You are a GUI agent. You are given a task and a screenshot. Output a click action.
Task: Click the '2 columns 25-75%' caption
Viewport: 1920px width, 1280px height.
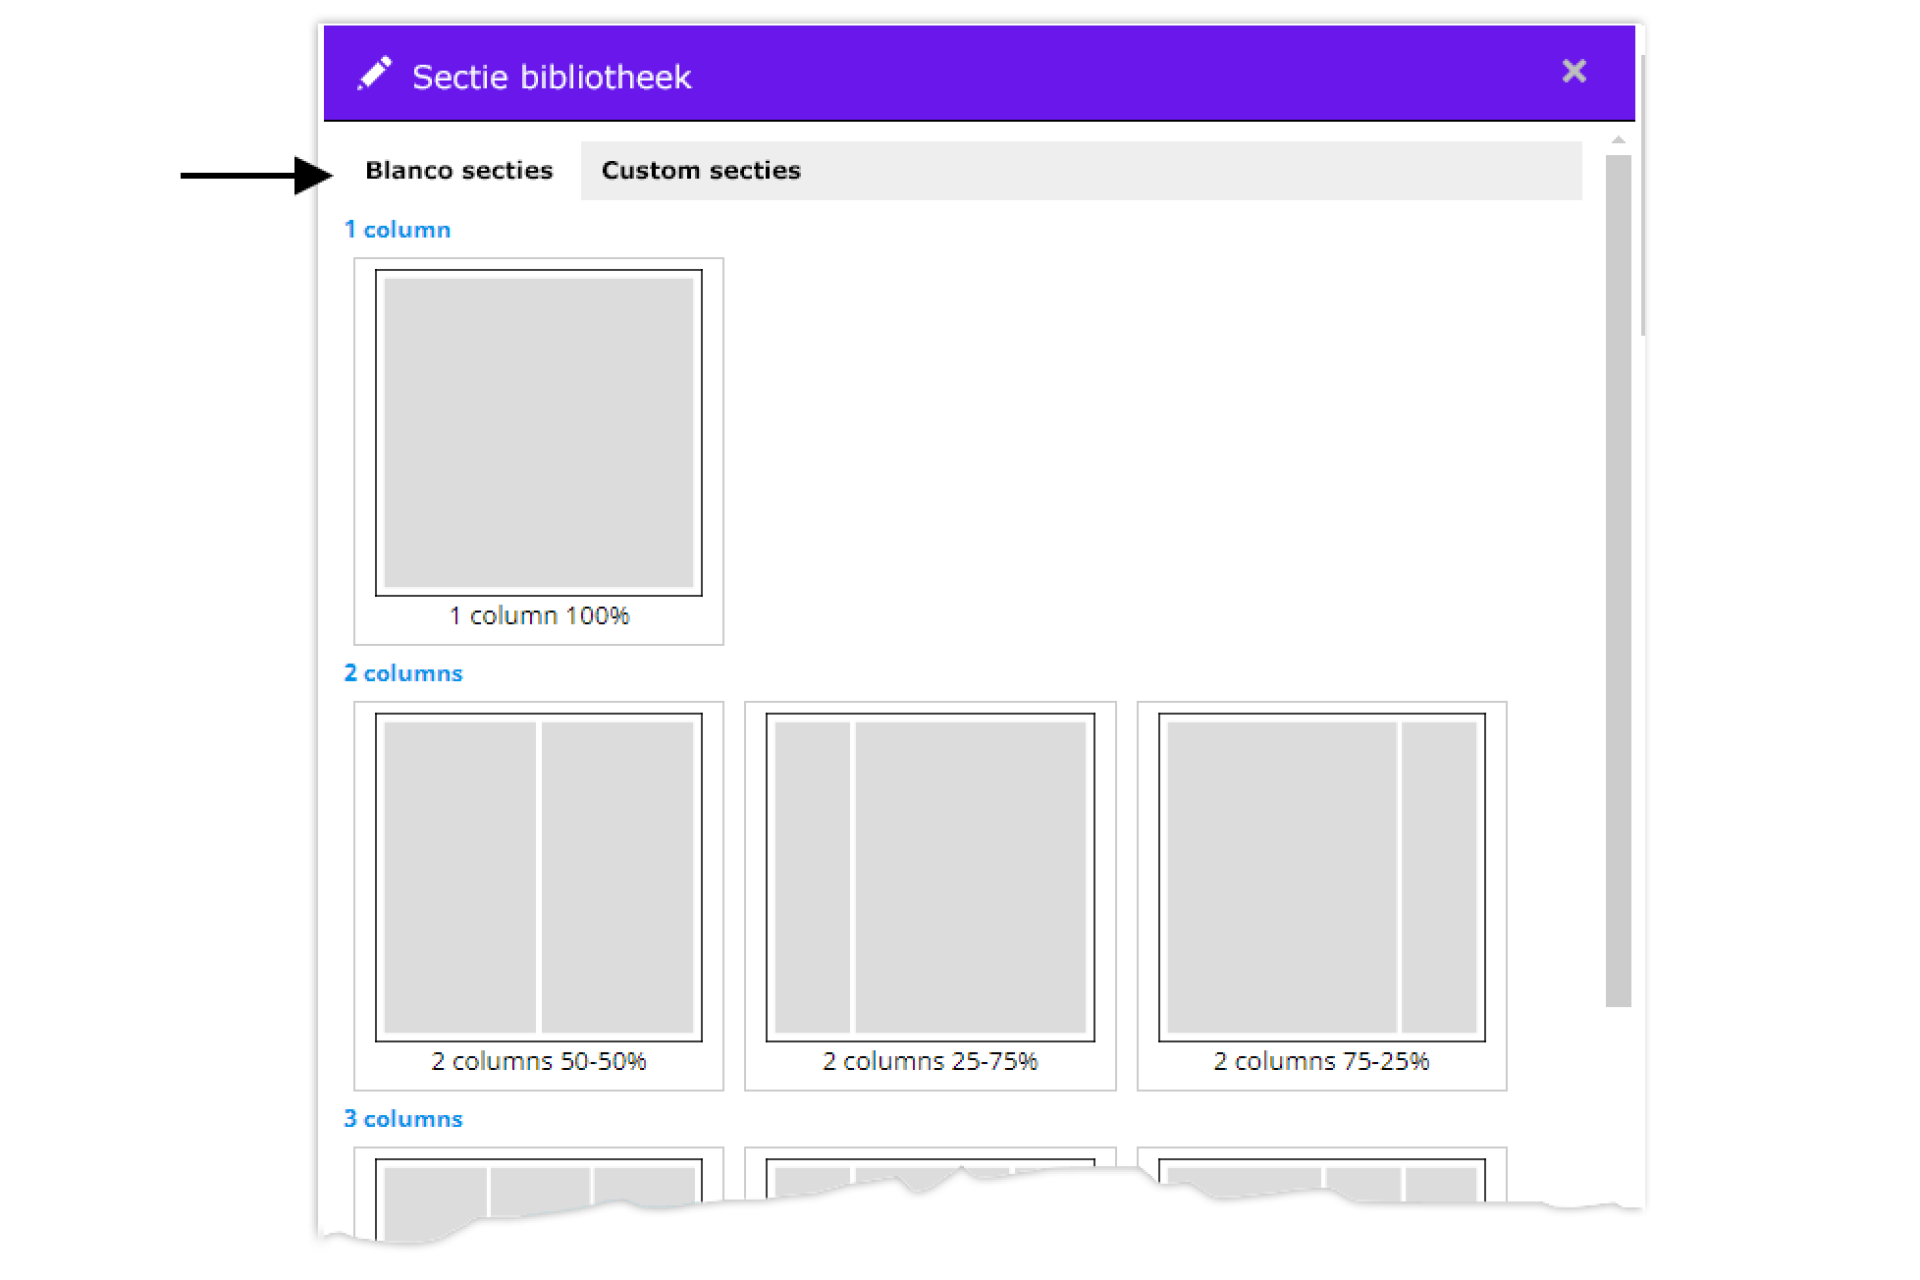pos(930,1061)
